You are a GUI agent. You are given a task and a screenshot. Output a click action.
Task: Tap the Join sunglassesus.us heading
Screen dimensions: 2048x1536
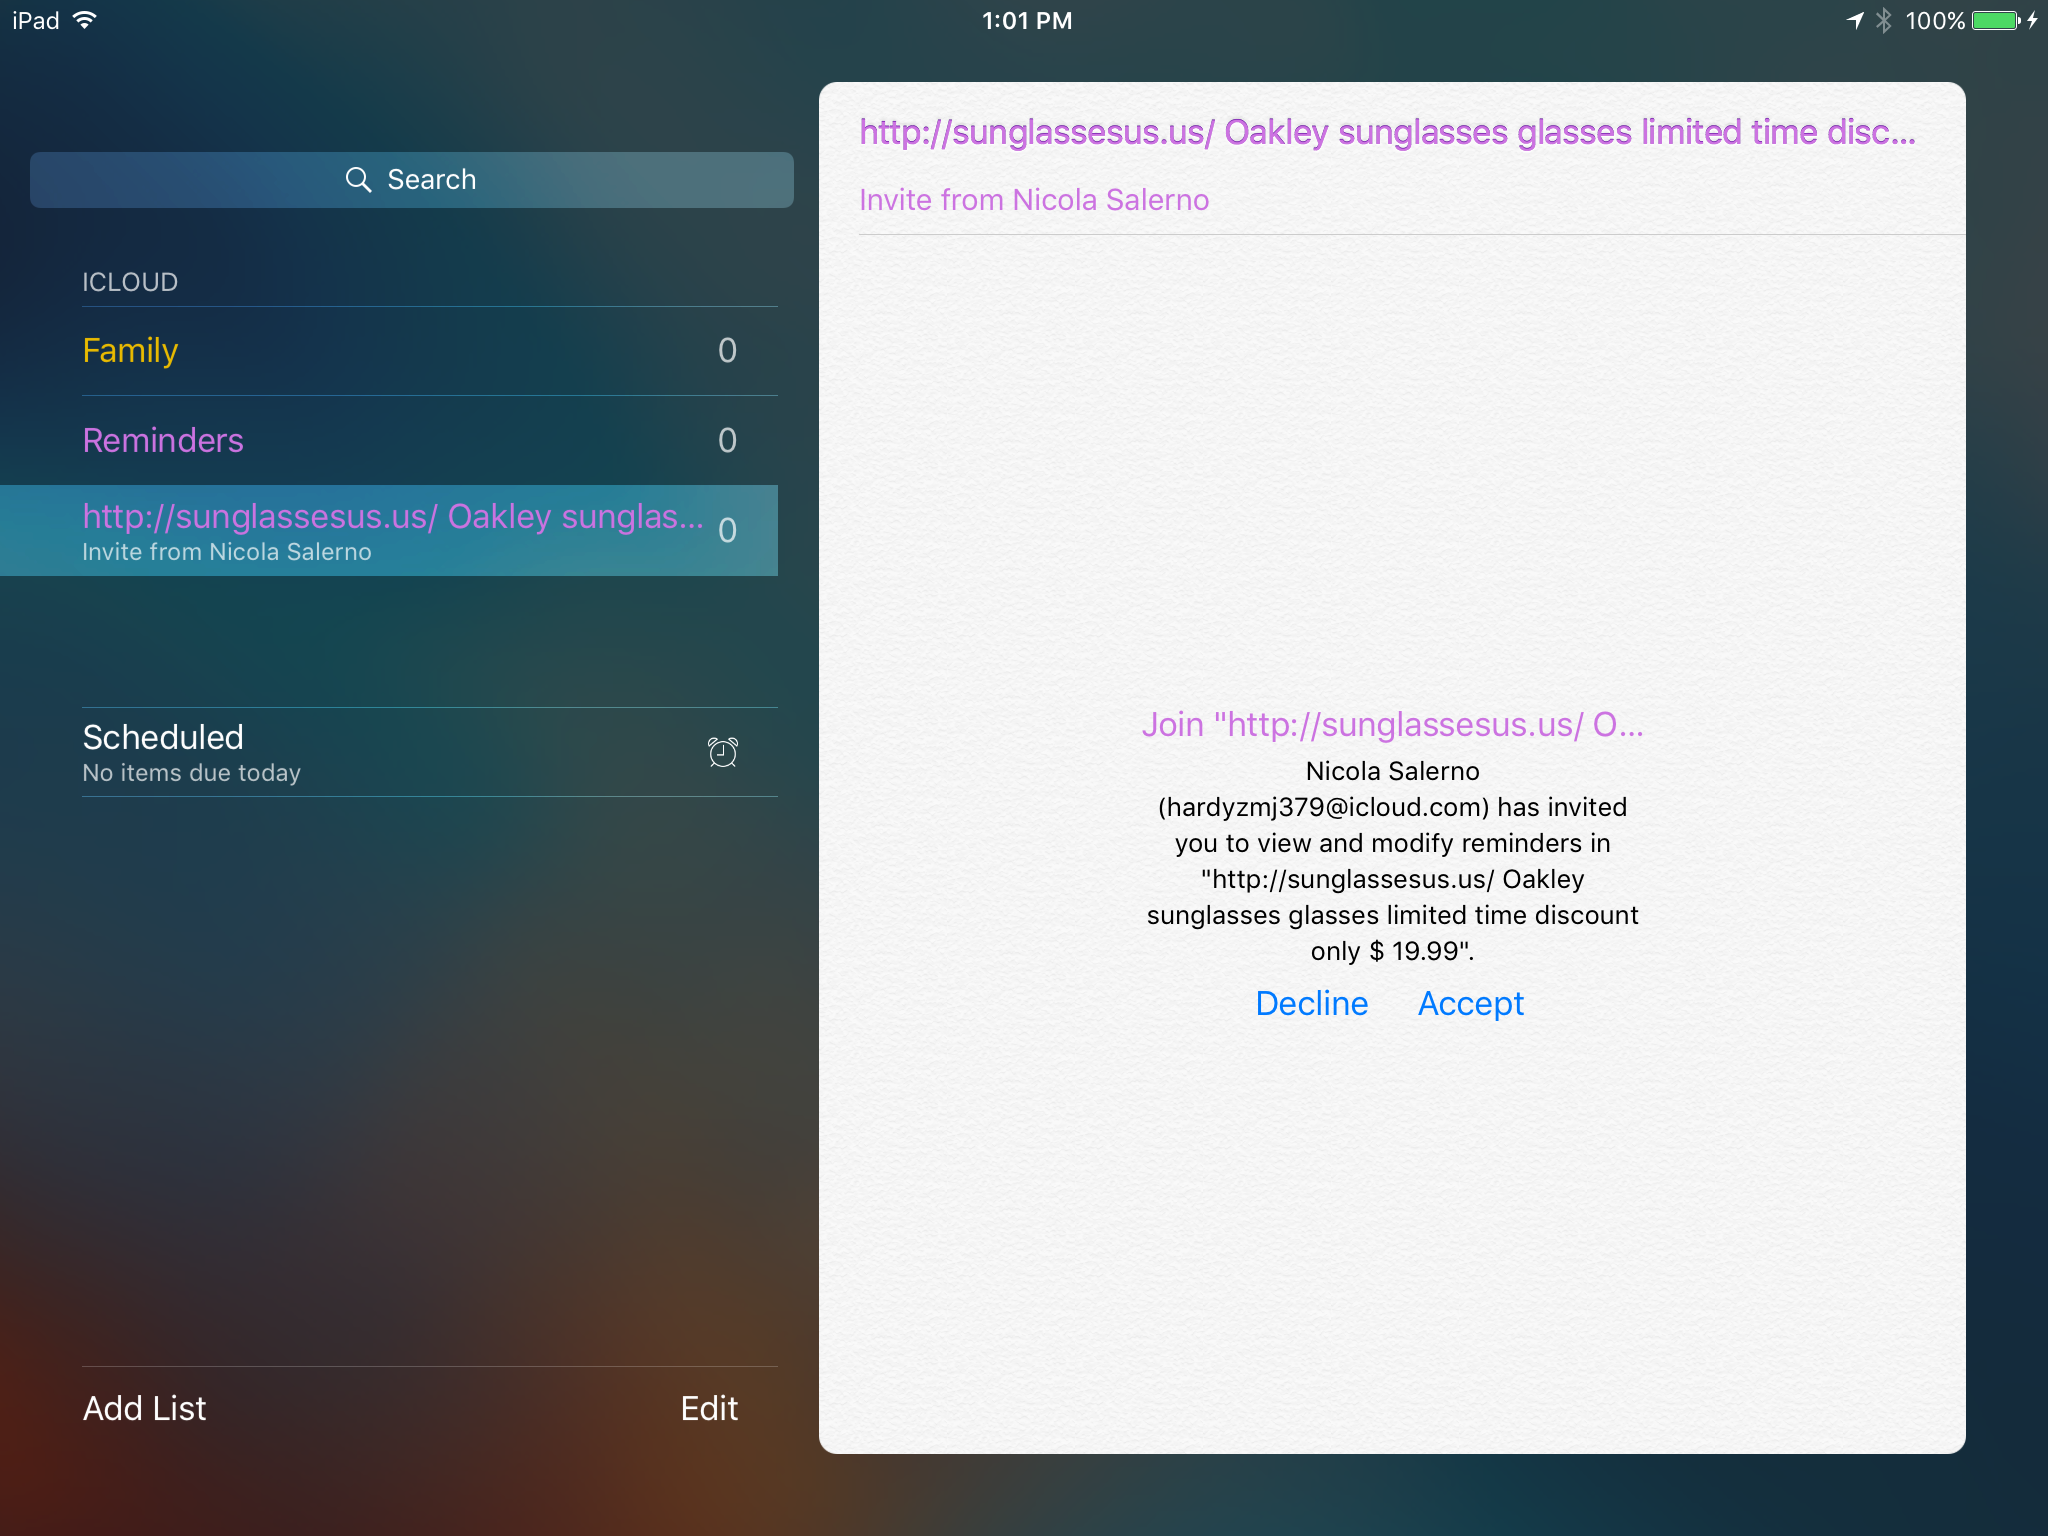1392,725
